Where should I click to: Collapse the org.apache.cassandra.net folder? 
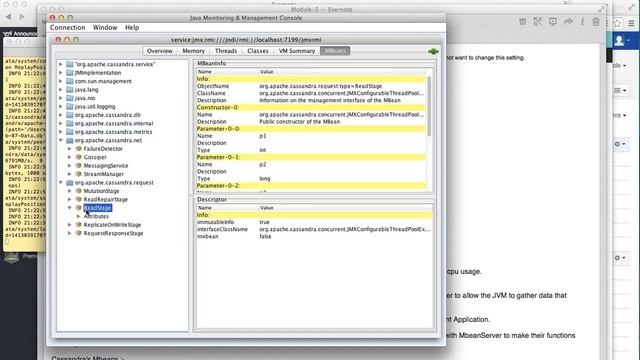pyautogui.click(x=61, y=140)
